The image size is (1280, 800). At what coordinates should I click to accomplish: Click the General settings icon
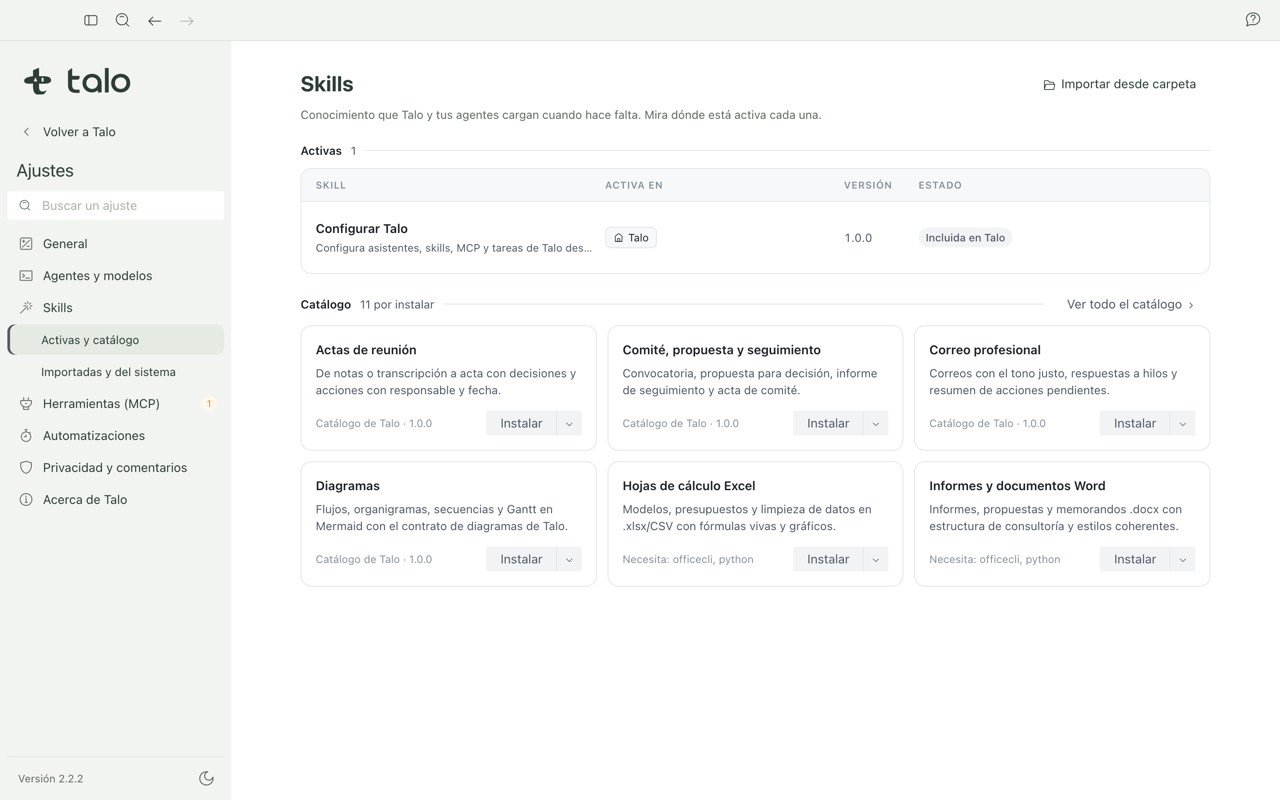coord(26,244)
